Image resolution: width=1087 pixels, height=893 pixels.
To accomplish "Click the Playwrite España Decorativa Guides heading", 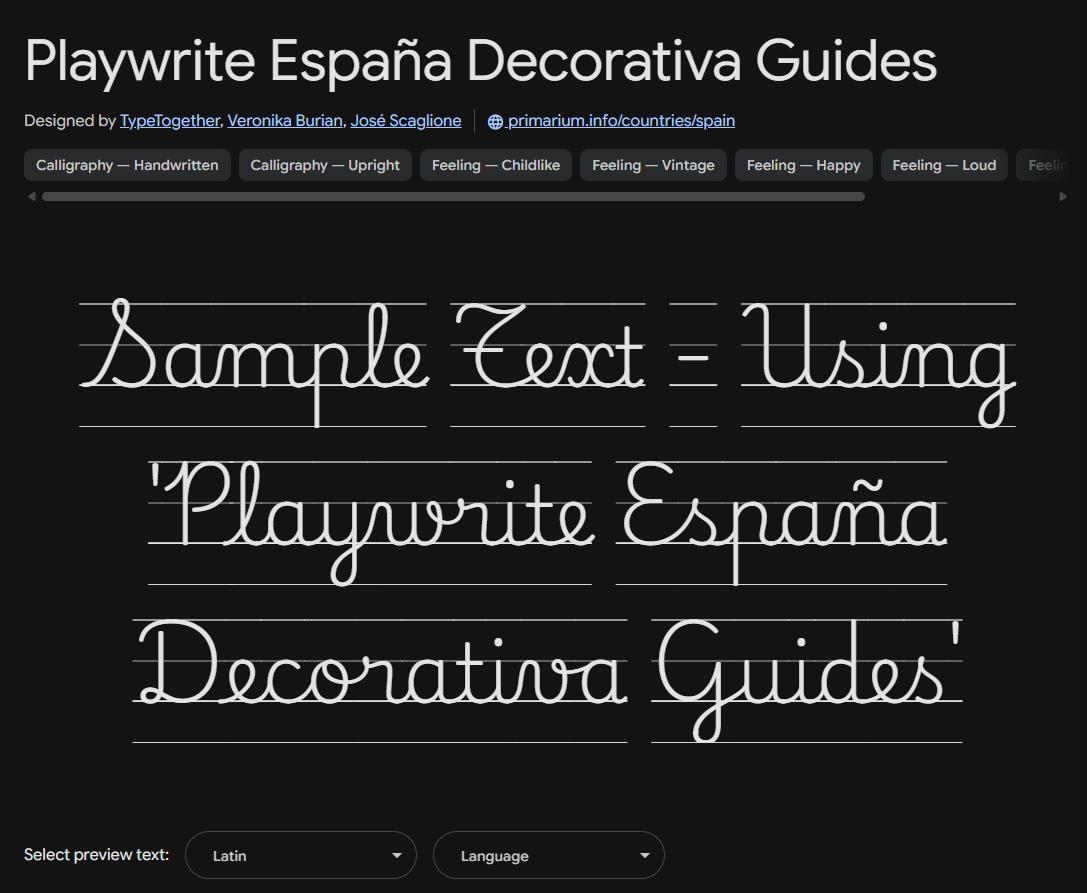I will coord(480,61).
